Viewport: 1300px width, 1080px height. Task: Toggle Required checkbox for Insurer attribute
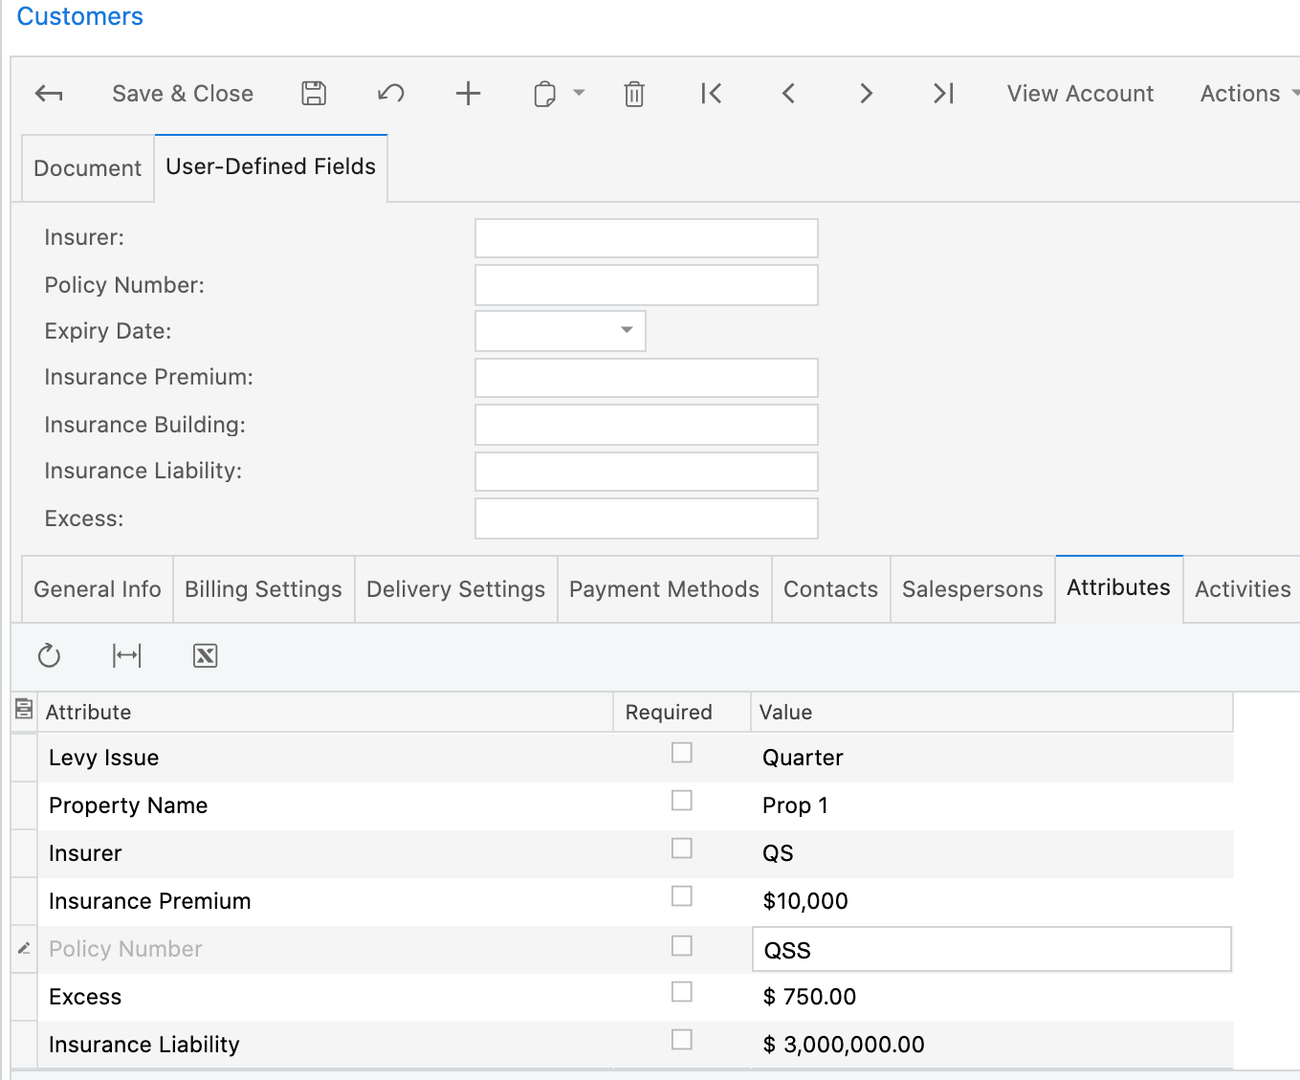[x=682, y=849]
